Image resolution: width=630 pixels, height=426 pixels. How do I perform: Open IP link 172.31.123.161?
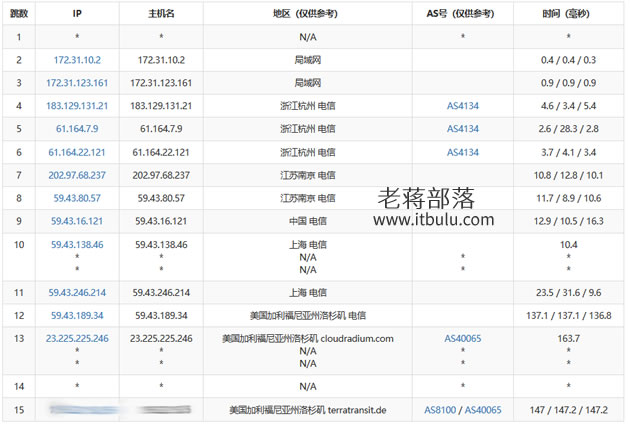pyautogui.click(x=77, y=83)
